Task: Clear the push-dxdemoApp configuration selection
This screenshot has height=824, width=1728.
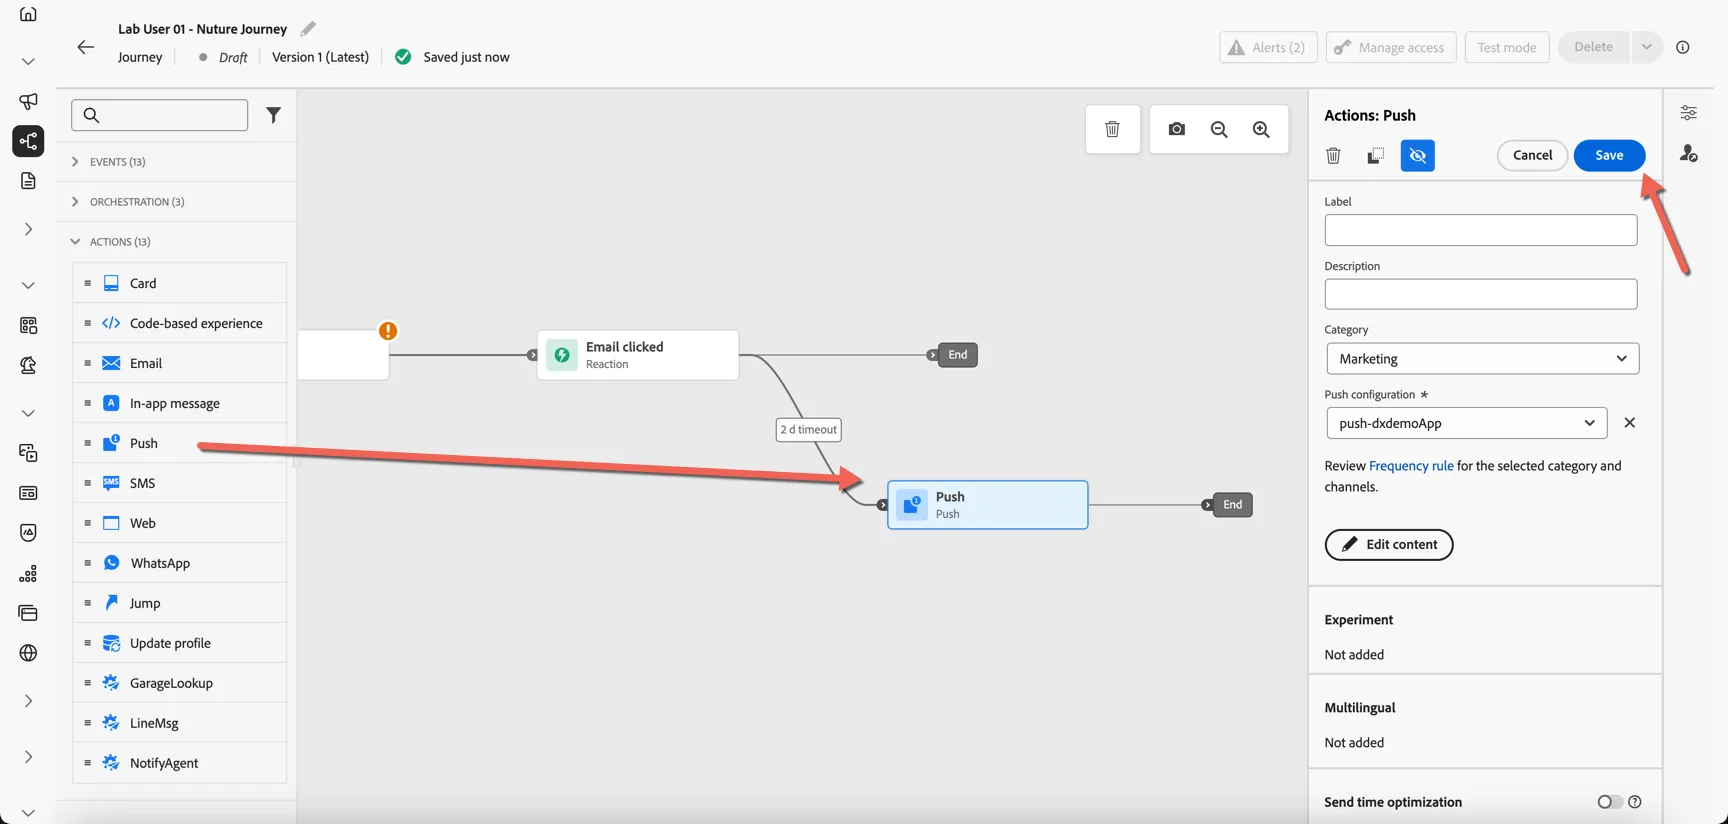Action: (1630, 423)
